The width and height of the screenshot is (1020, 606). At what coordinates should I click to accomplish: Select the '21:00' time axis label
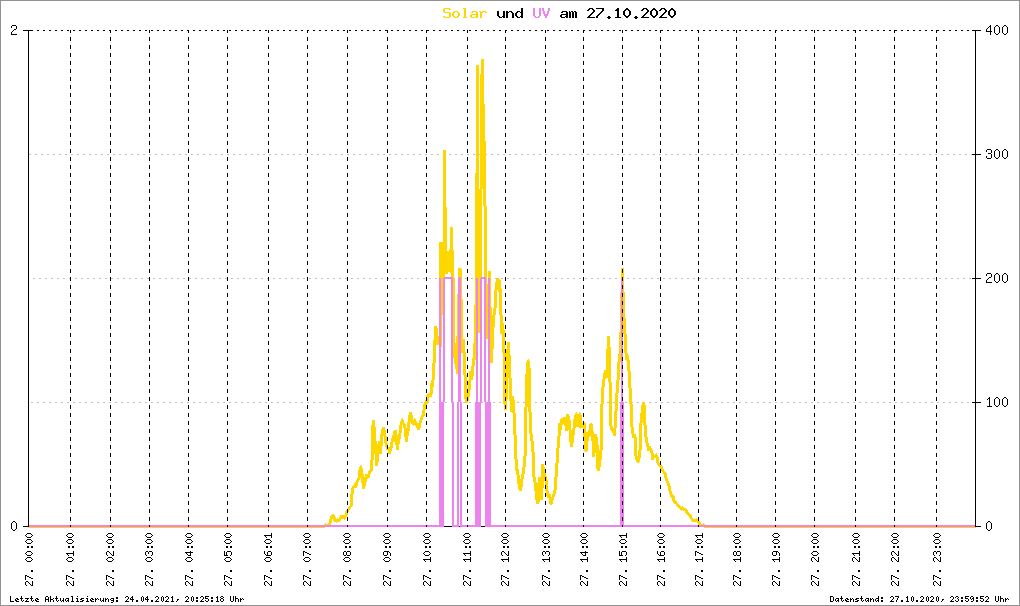[x=855, y=559]
